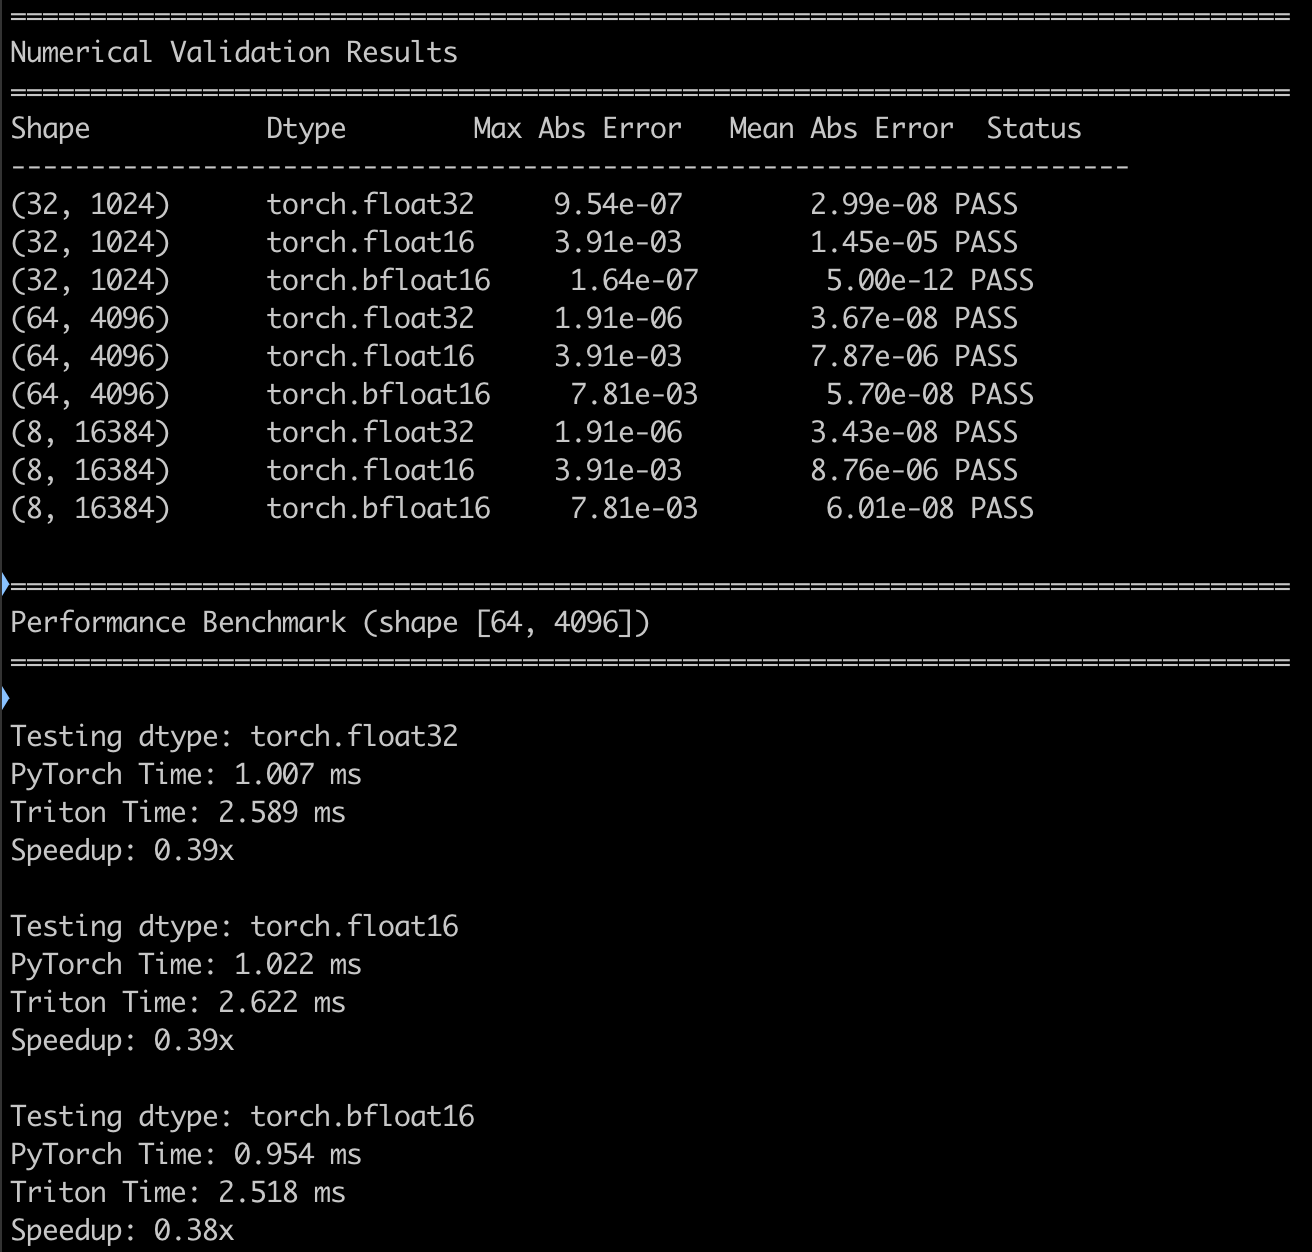Select the Triton Time: 2.518 ms value

point(177,1192)
